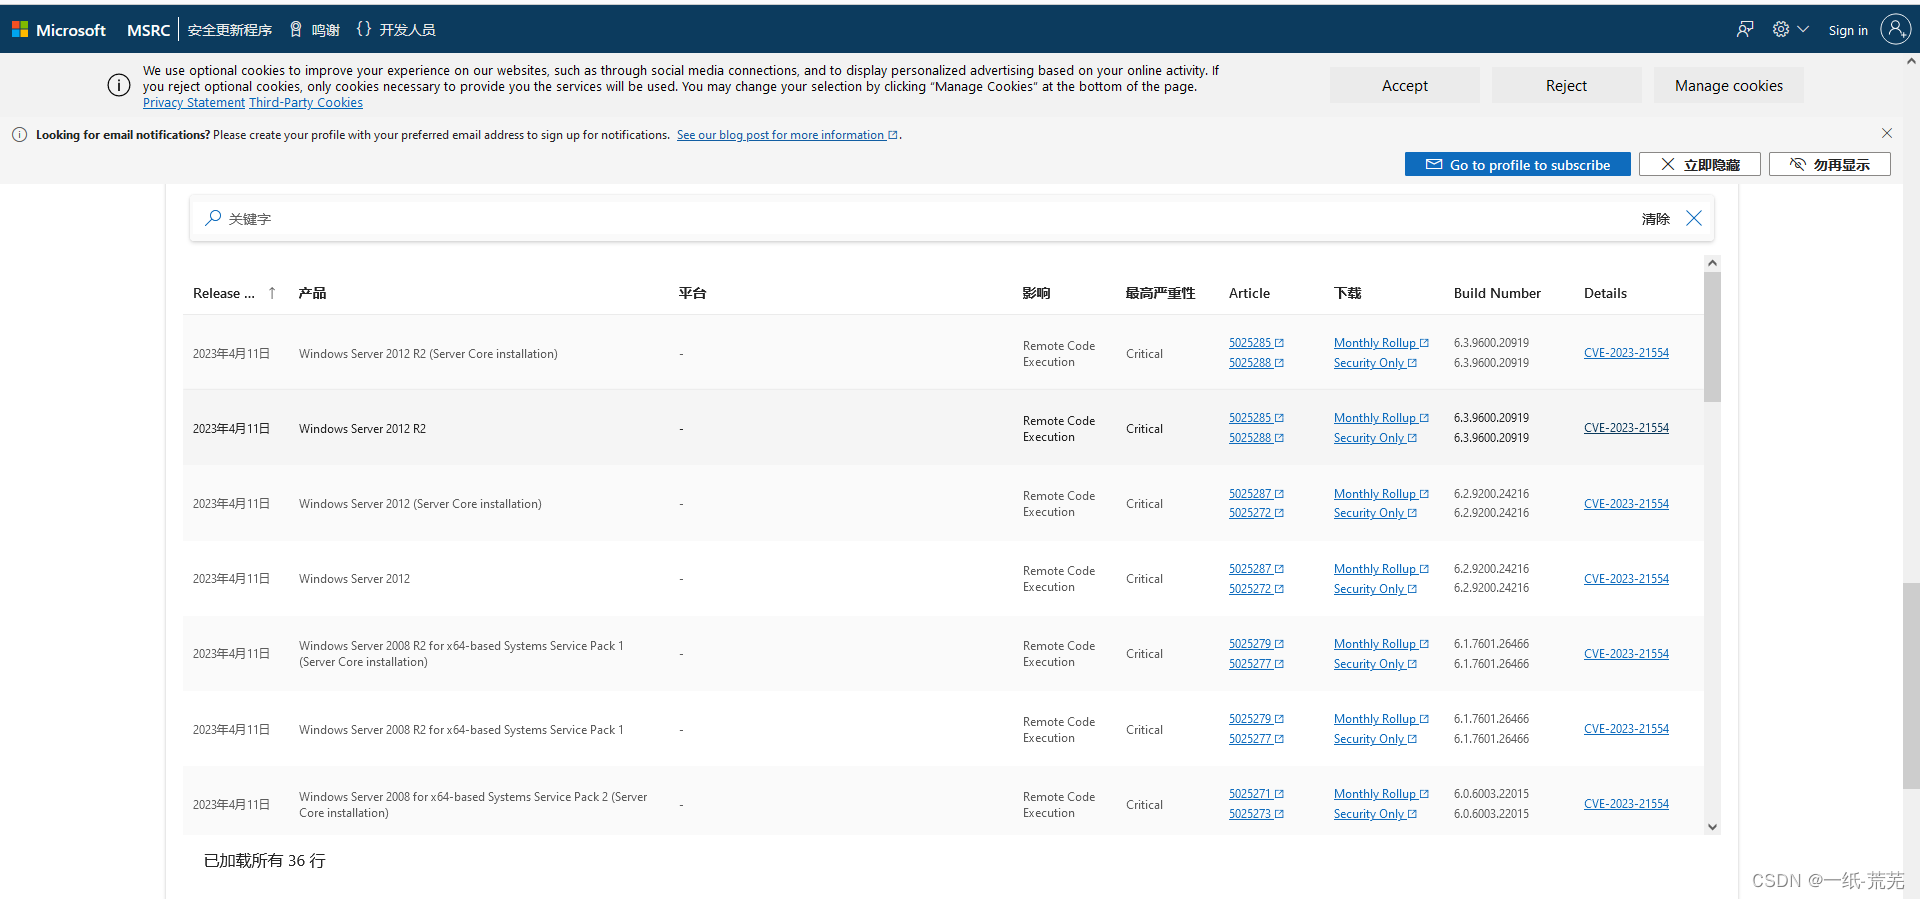Open CVE-2023-21554 in Windows Server 2012 row
The width and height of the screenshot is (1920, 899).
click(x=1626, y=579)
